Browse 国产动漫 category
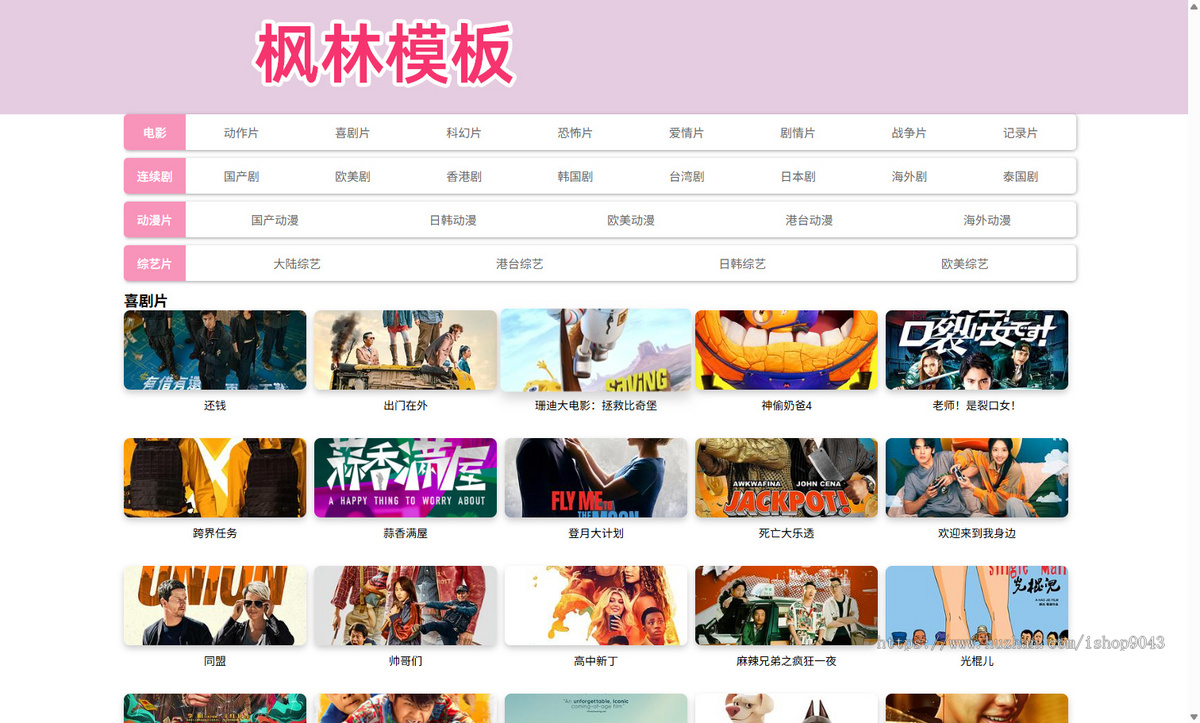 pos(275,220)
